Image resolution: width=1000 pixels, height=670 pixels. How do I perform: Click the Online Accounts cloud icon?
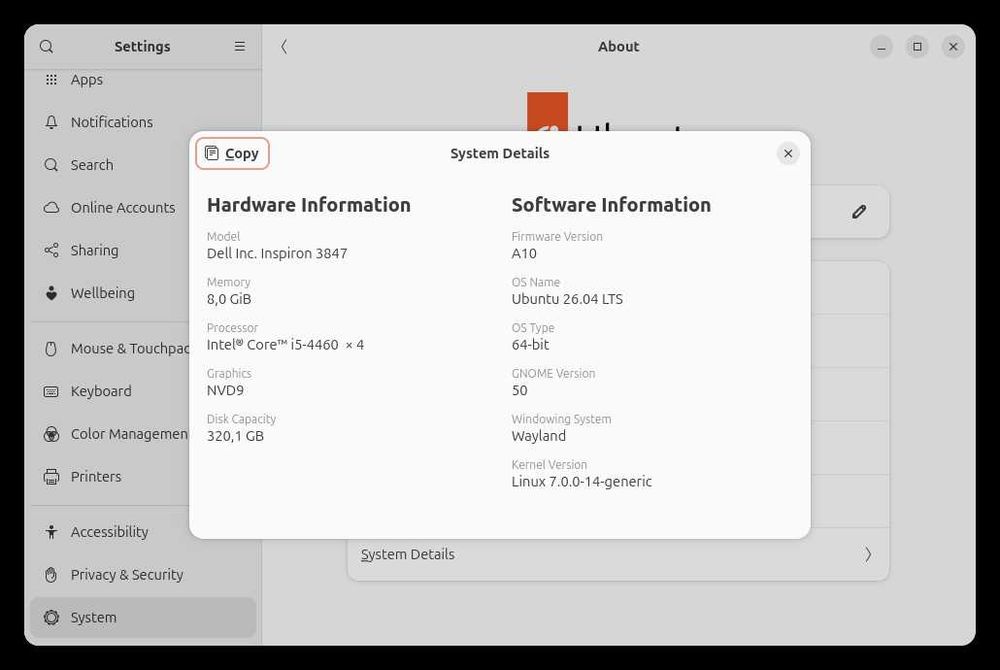click(52, 208)
